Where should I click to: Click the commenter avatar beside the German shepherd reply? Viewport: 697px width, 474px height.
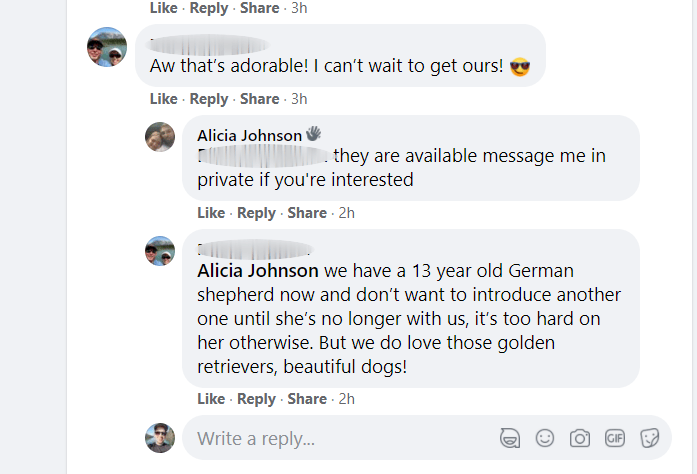click(x=160, y=251)
